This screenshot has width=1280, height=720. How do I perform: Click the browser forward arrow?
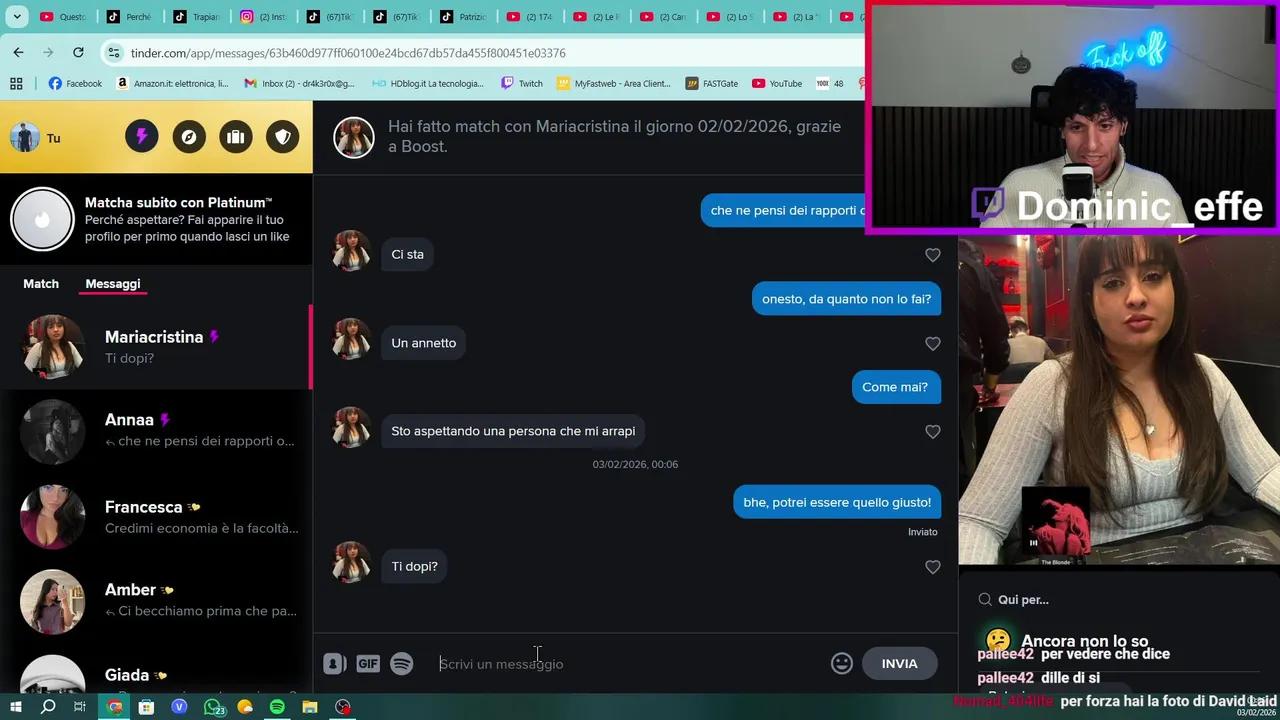(x=48, y=52)
